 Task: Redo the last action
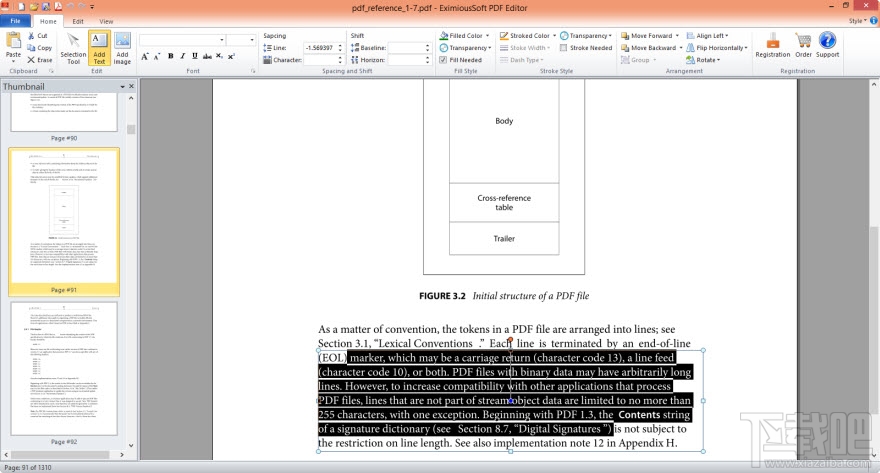[x=82, y=7]
